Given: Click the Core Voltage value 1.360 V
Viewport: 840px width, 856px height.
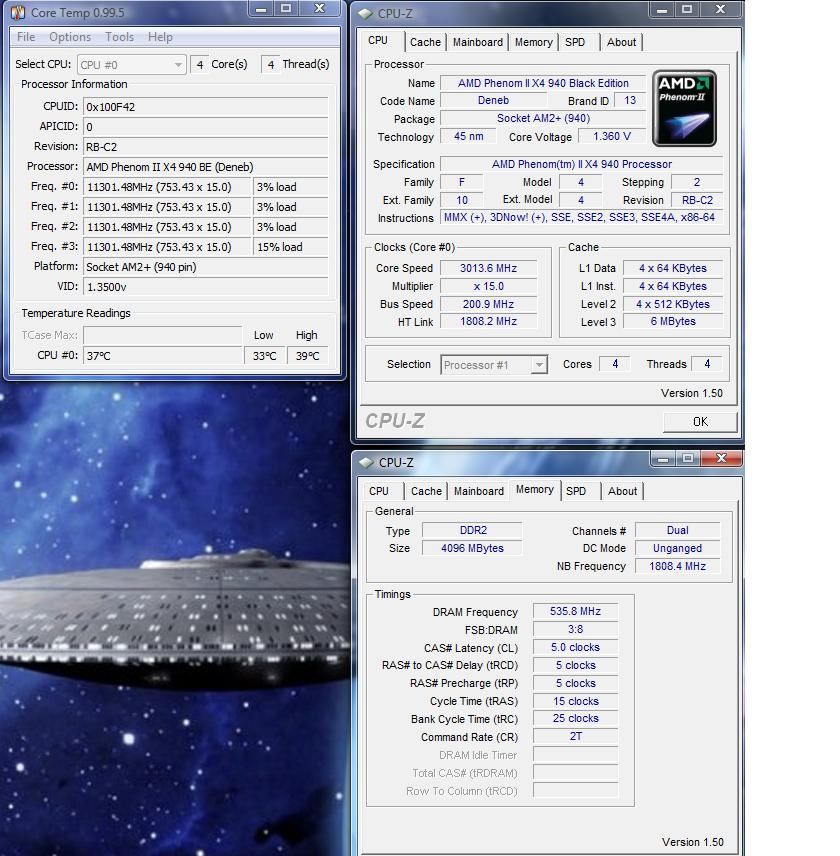Looking at the screenshot, I should (x=612, y=136).
